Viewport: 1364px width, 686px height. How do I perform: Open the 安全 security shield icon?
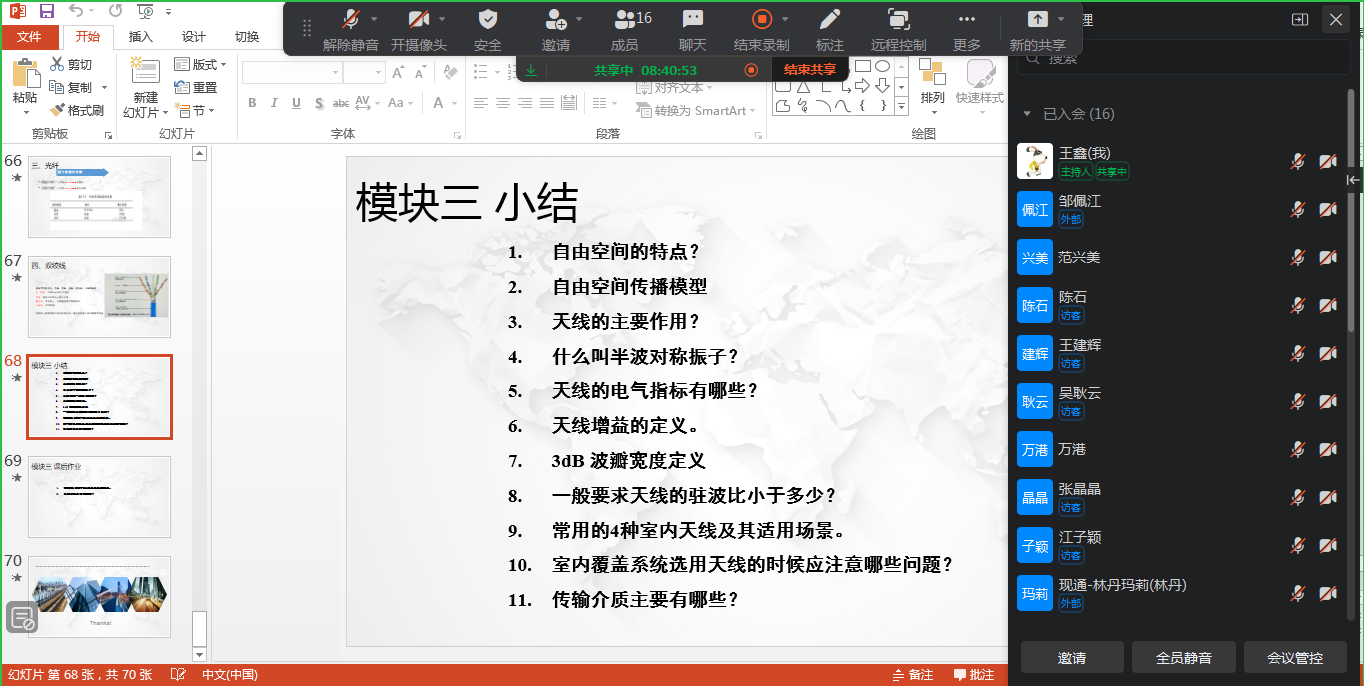tap(488, 19)
